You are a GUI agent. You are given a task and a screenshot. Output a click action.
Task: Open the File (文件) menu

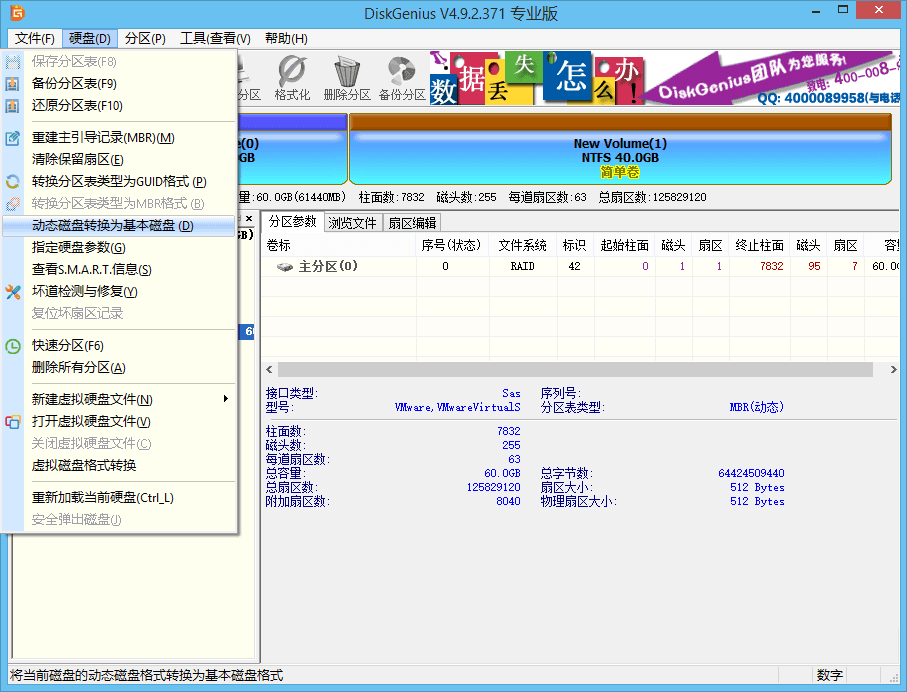[35, 38]
